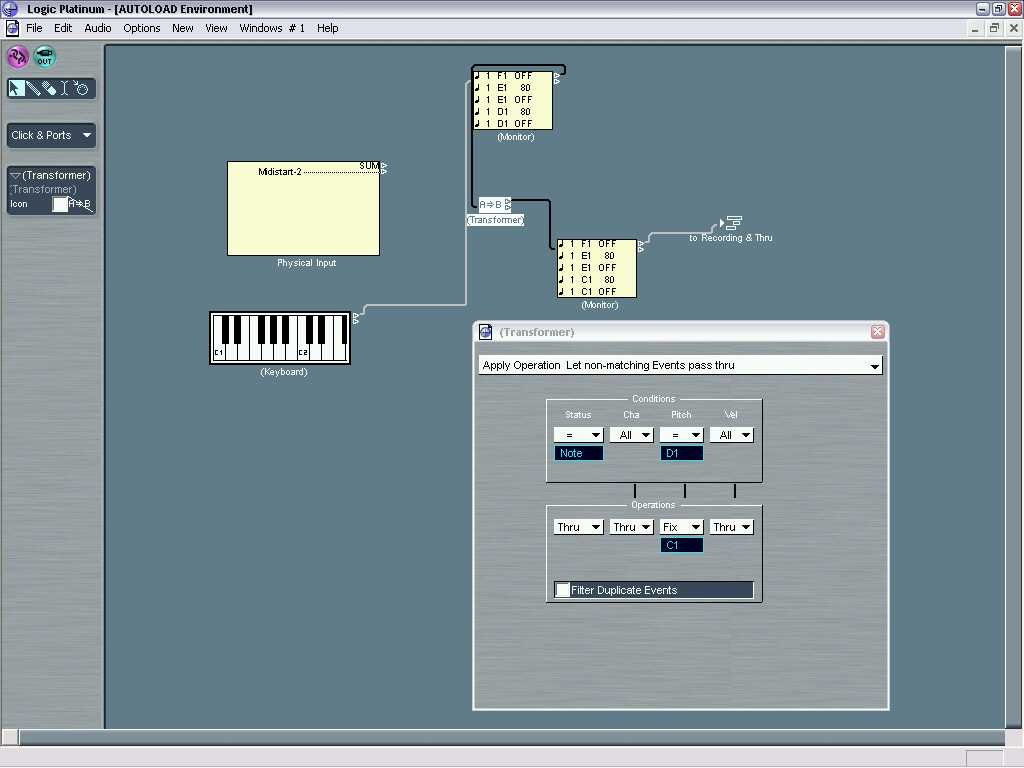Click the 'Note' status condition value field
Image resolution: width=1024 pixels, height=768 pixels.
tap(579, 453)
